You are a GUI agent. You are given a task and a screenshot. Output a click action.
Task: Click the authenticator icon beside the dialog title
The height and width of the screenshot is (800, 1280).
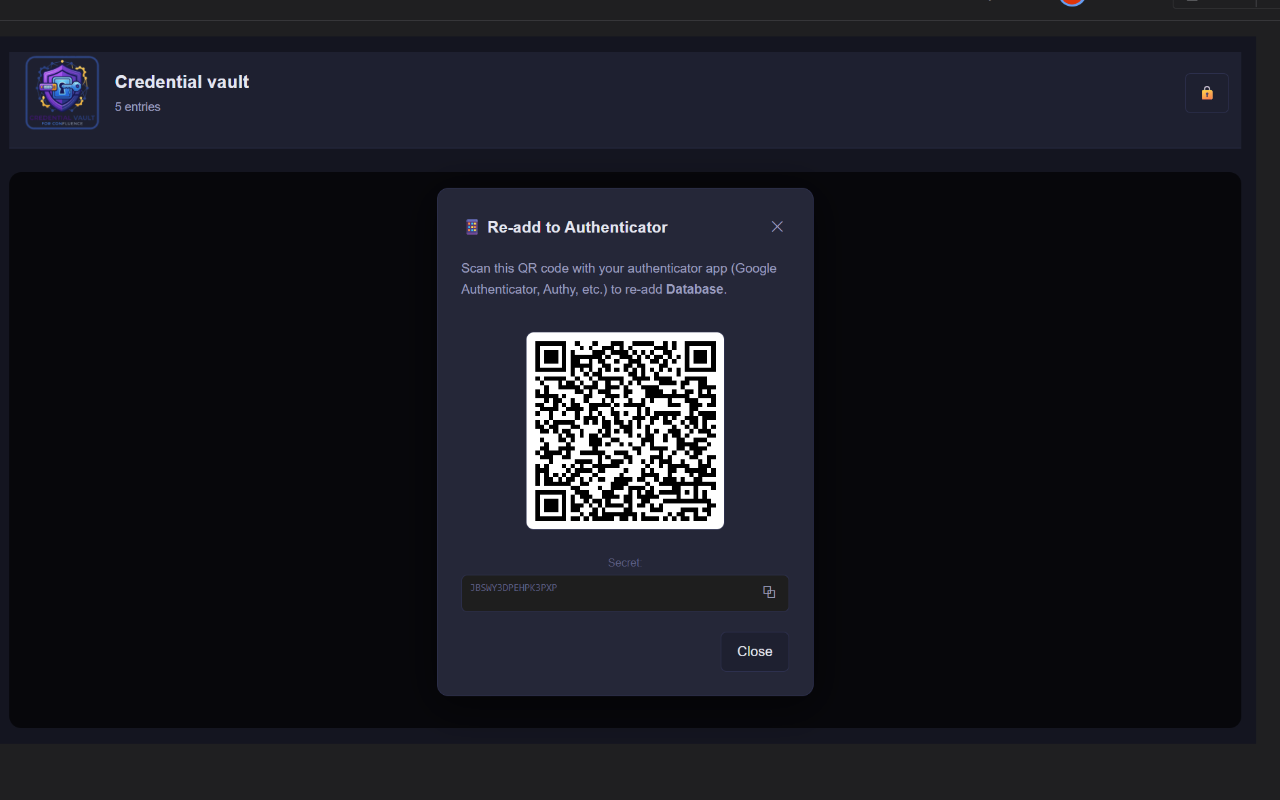point(472,227)
